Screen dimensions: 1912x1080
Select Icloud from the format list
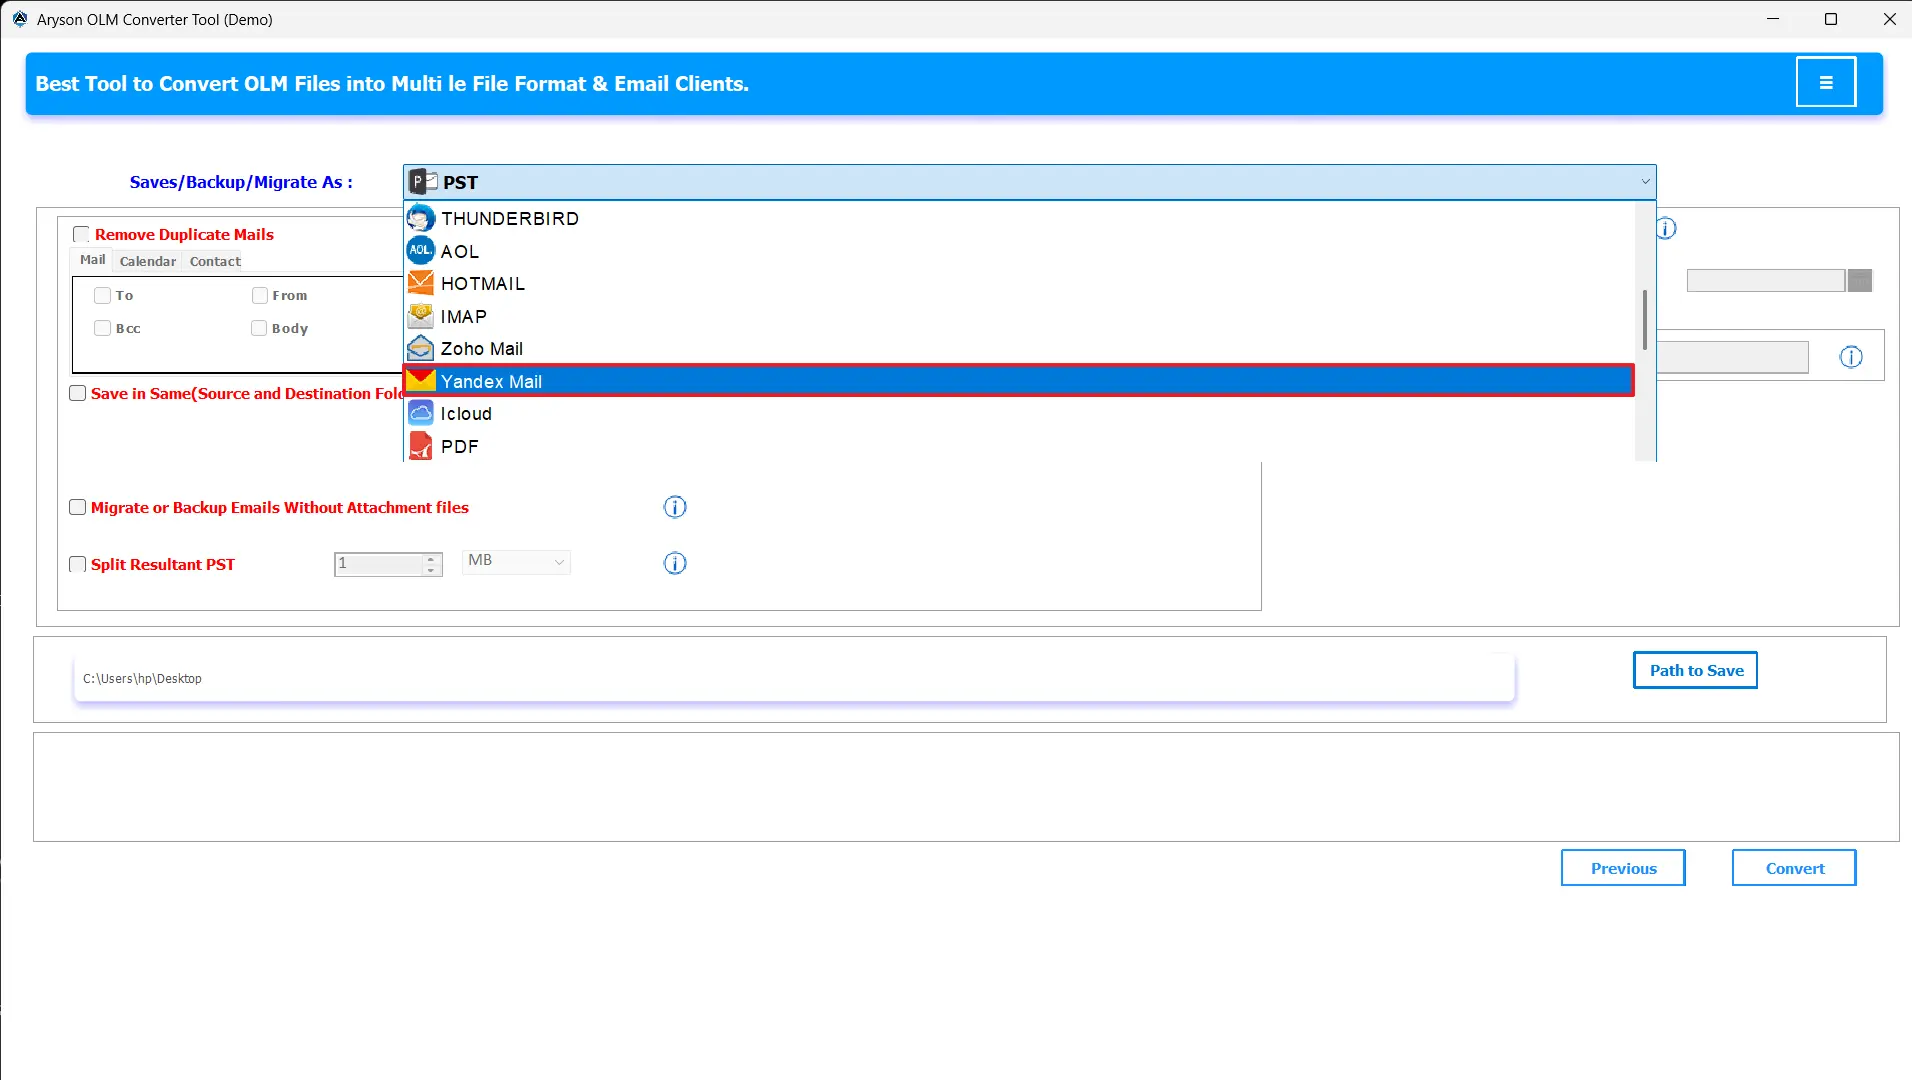click(1019, 413)
